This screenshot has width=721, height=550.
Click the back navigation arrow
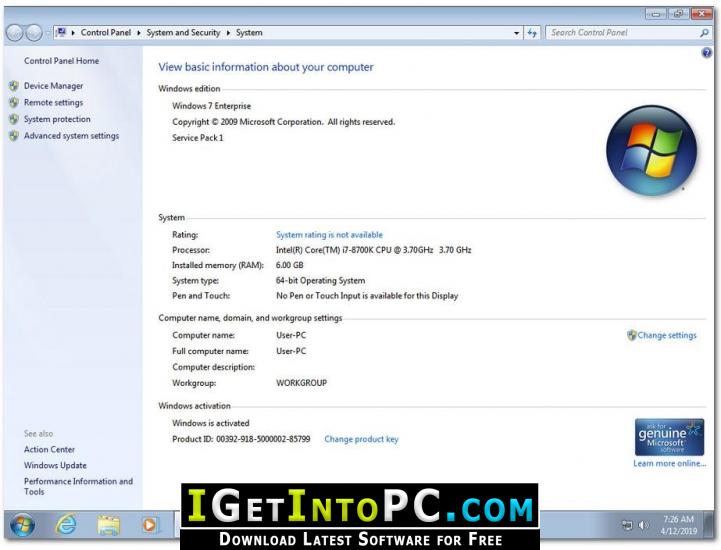click(x=14, y=33)
